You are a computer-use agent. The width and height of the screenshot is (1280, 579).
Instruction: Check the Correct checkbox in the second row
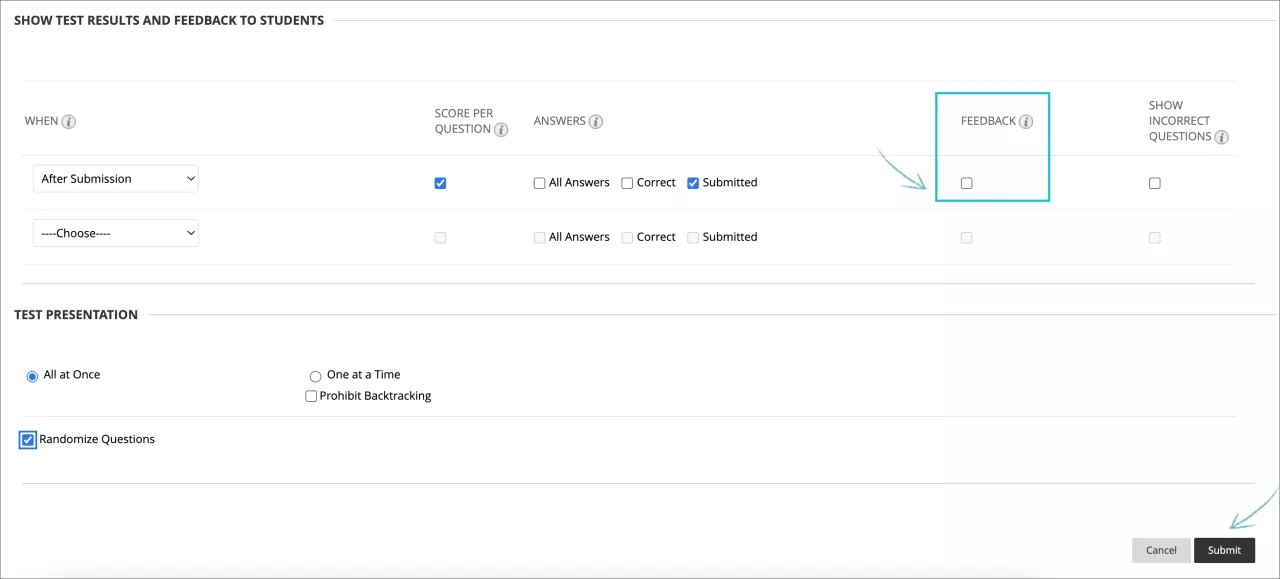627,237
